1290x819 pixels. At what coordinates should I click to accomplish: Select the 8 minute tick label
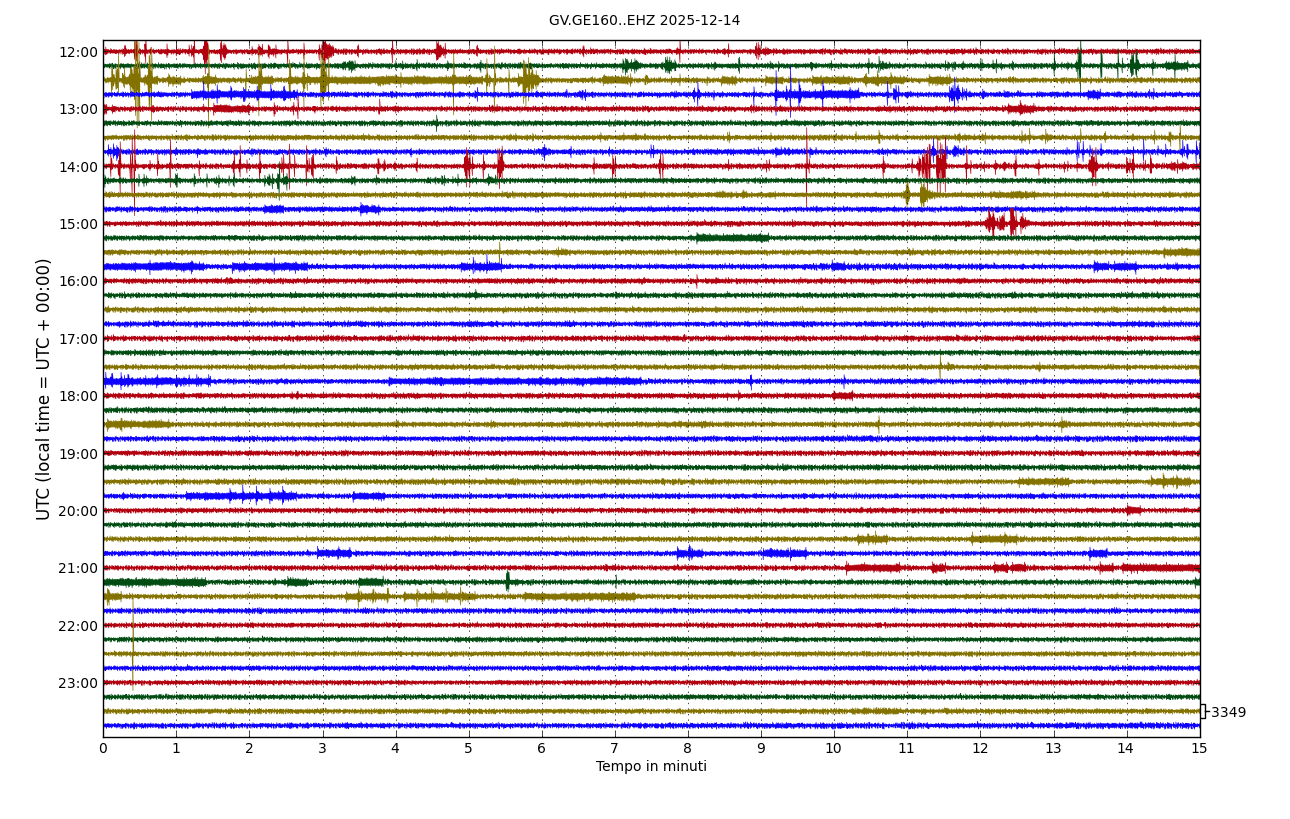click(687, 748)
